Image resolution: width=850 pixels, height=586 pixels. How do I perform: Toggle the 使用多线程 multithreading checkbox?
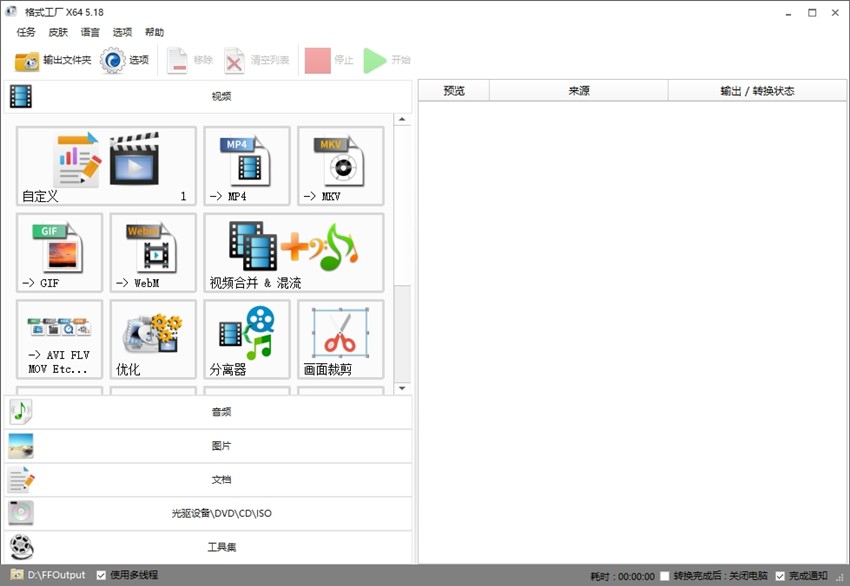click(100, 575)
